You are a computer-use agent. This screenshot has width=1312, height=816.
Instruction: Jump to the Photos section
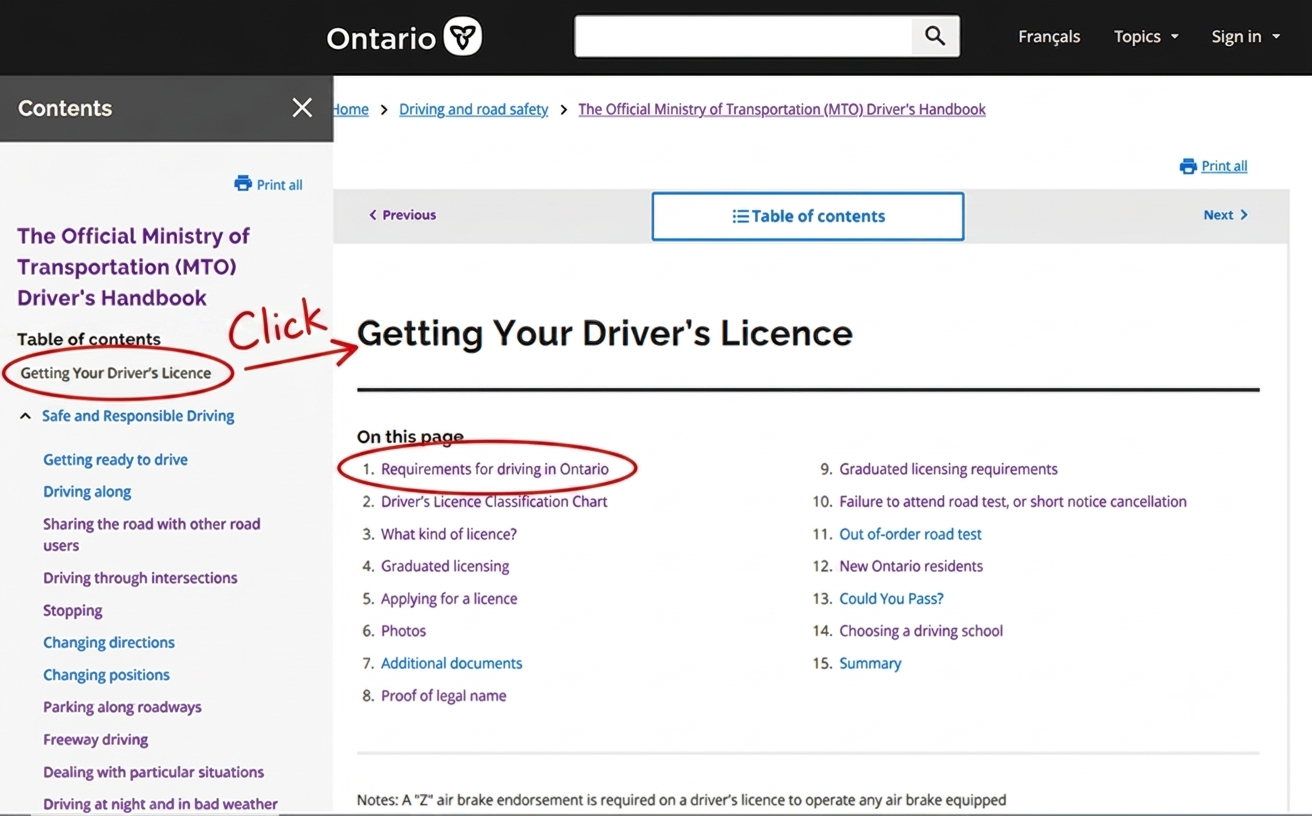pyautogui.click(x=403, y=631)
